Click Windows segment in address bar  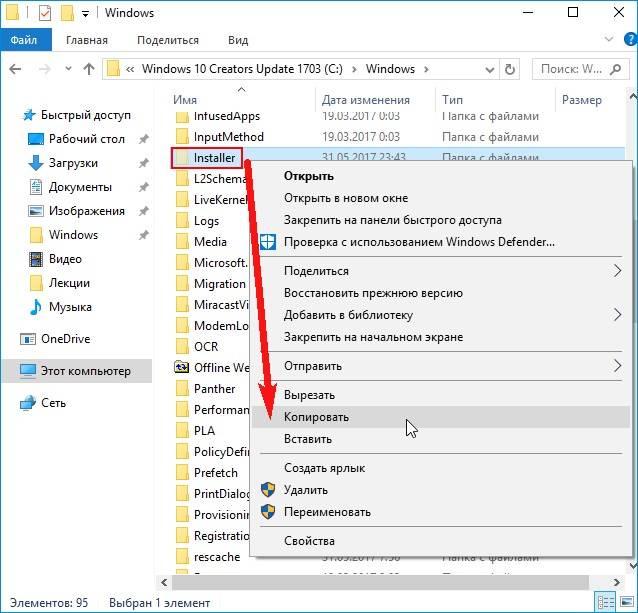click(390, 69)
